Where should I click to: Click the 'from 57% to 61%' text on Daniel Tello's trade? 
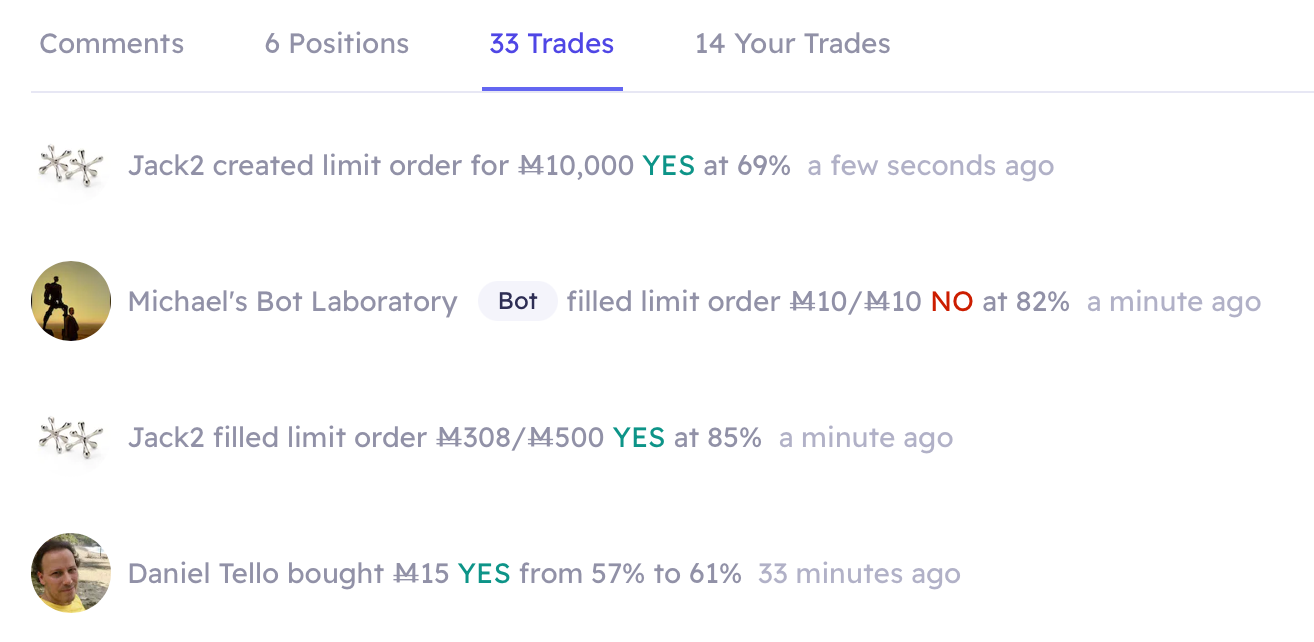(x=631, y=573)
